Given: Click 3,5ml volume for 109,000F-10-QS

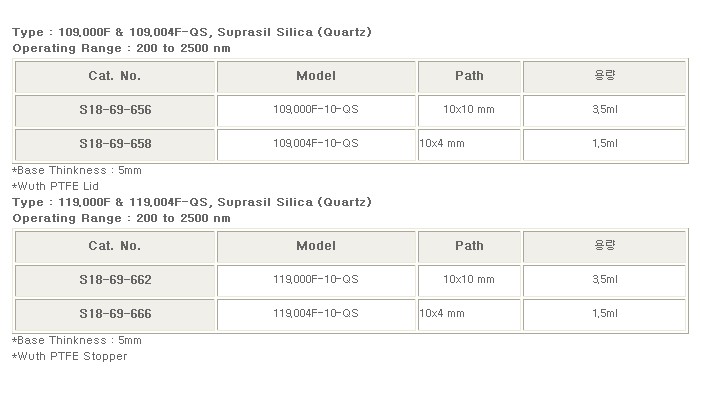Looking at the screenshot, I should (605, 110).
